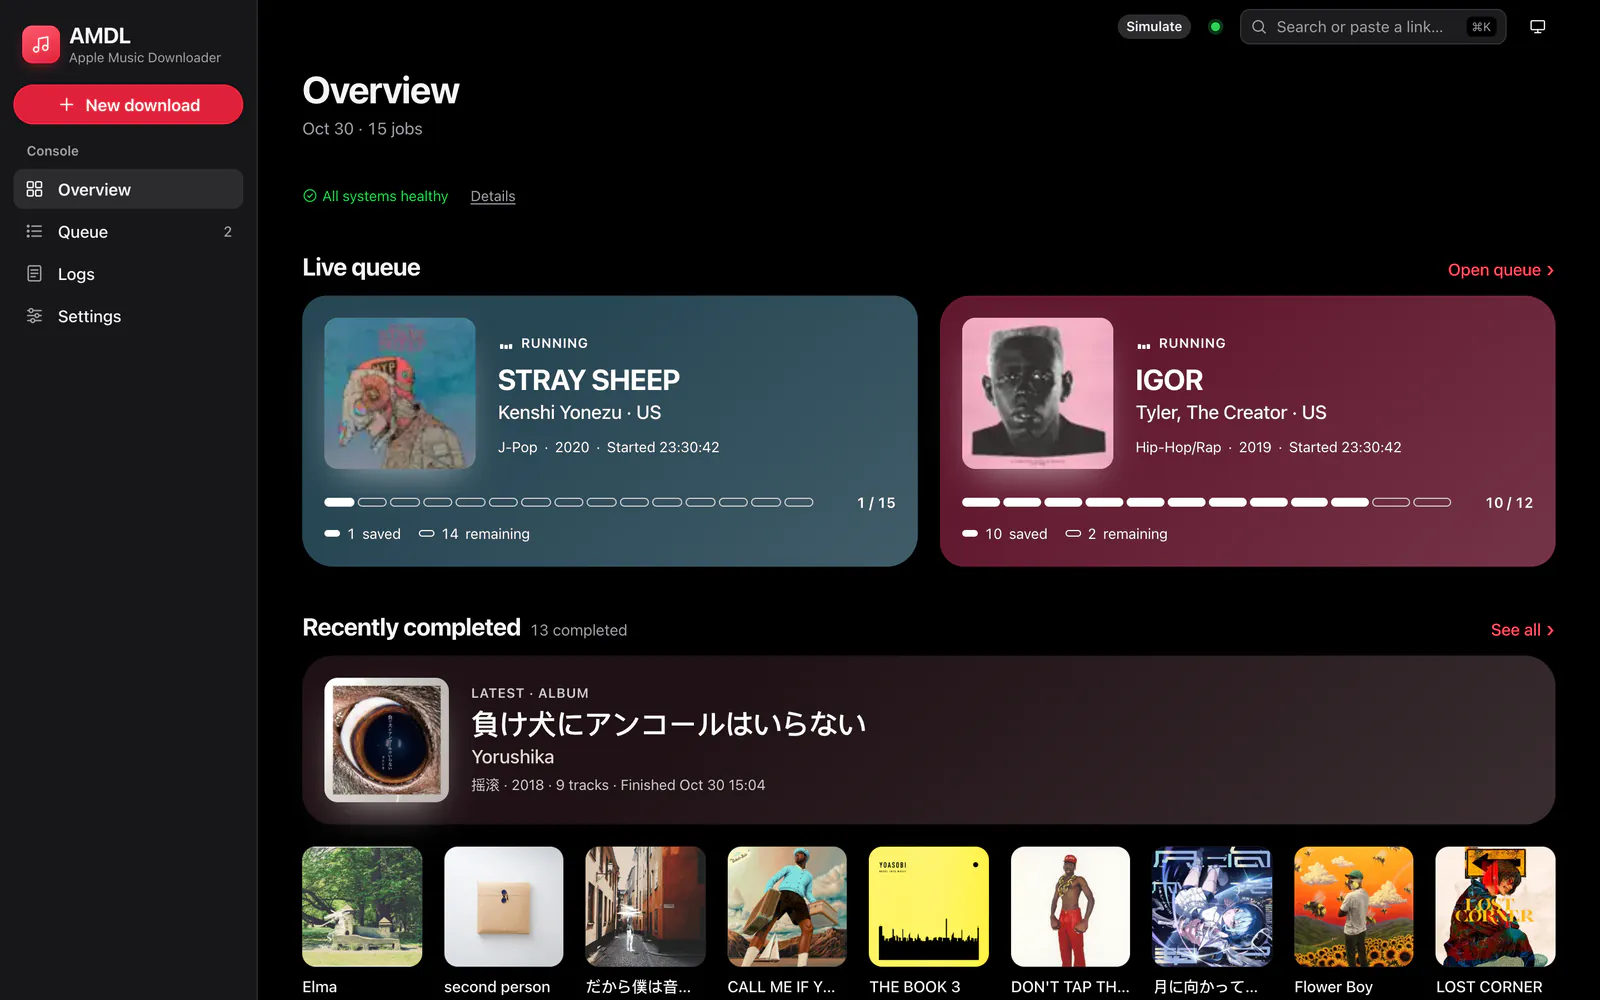
Task: Click the monitor display icon top right
Action: pos(1538,27)
